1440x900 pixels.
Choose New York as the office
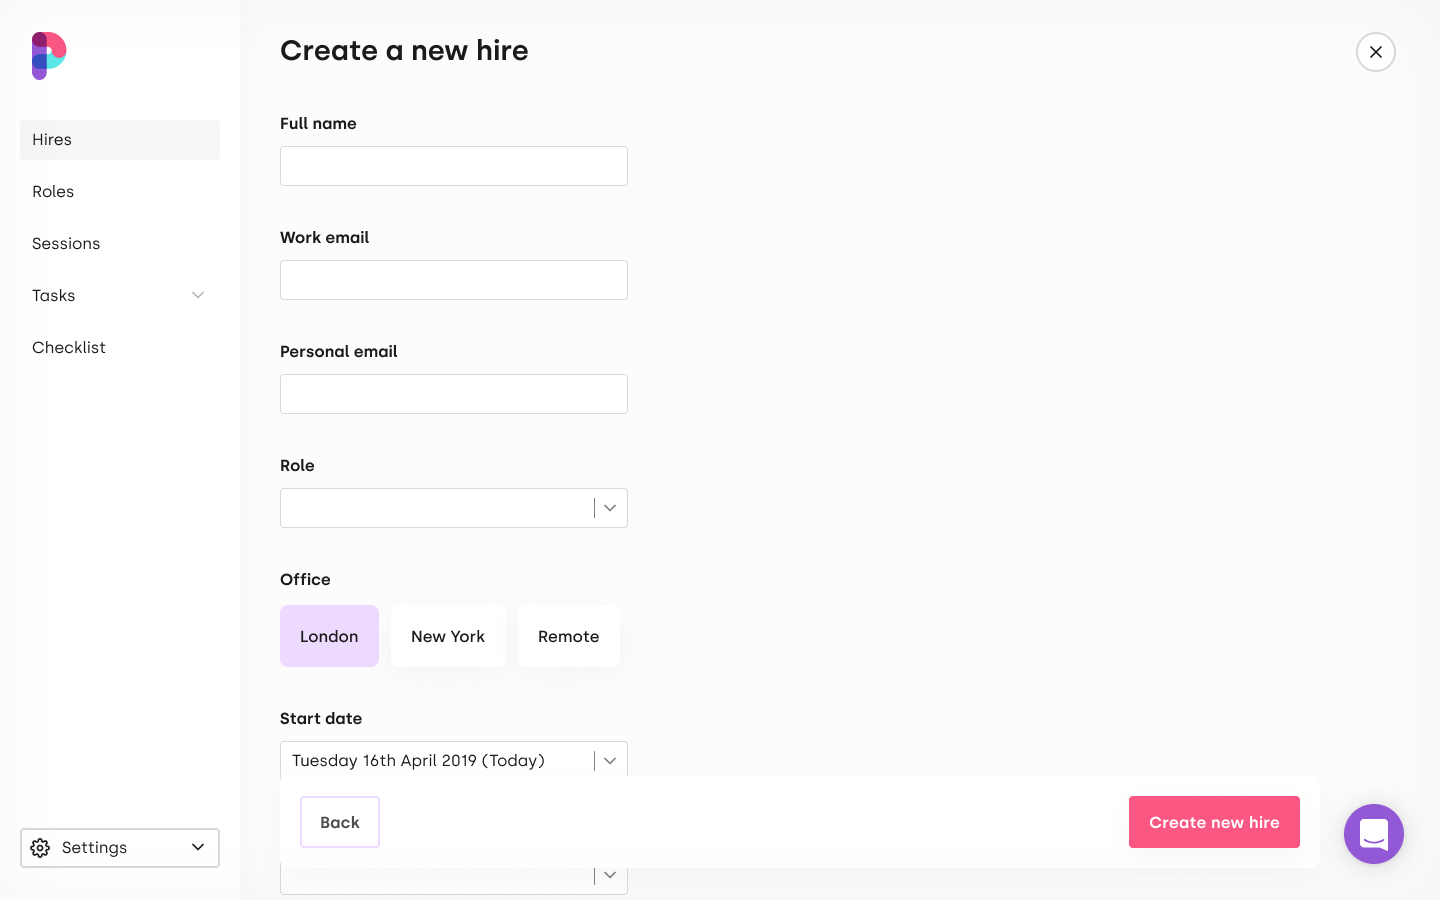tap(448, 636)
